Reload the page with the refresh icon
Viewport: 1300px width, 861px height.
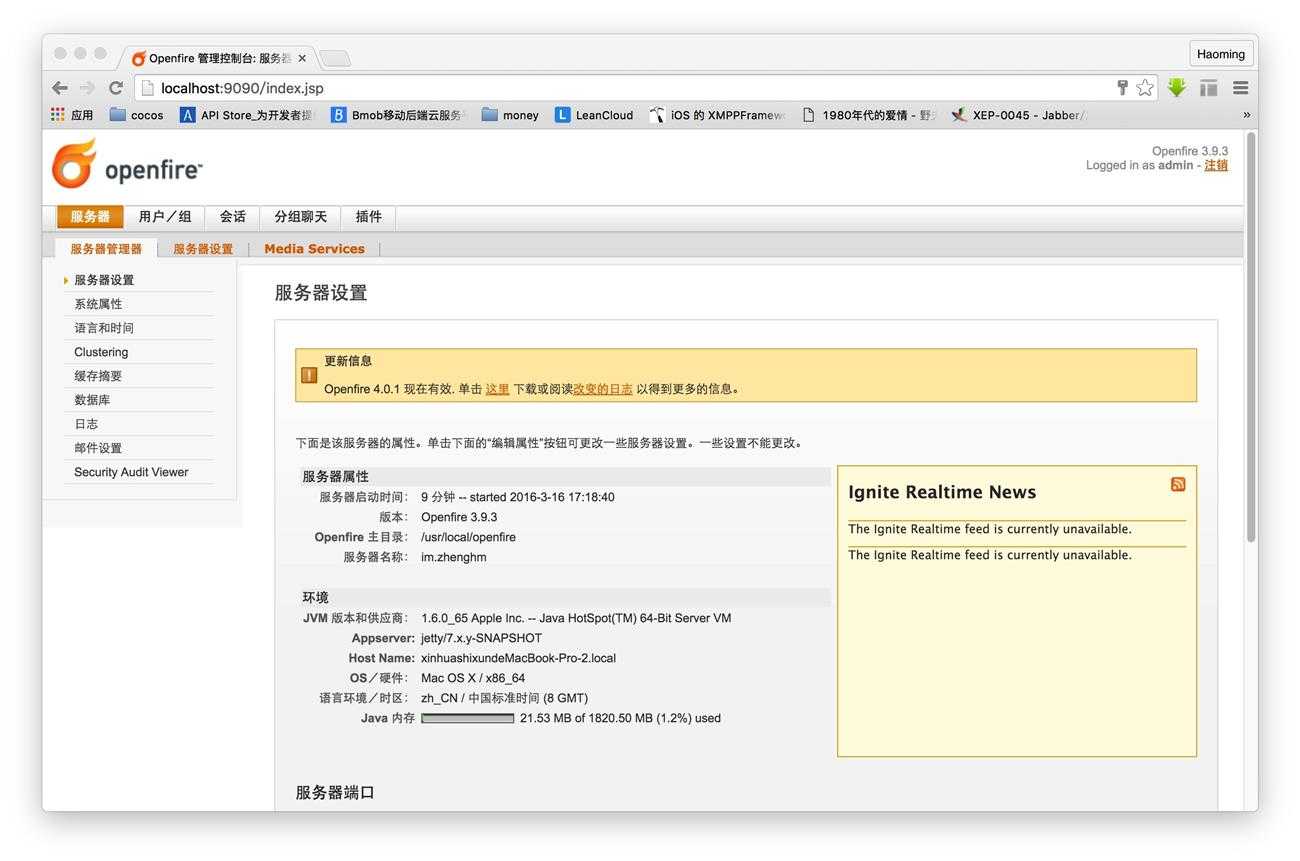[116, 88]
